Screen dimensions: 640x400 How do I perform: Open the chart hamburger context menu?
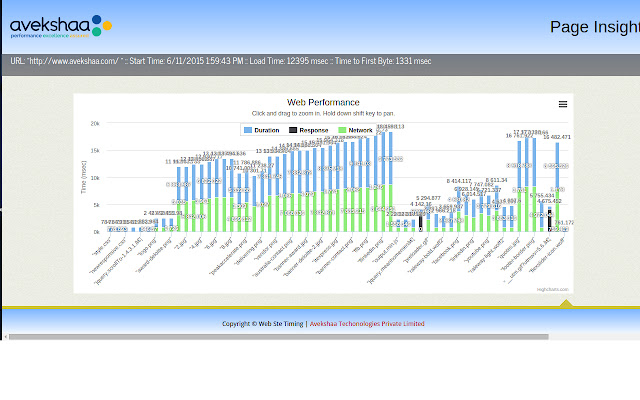(562, 104)
